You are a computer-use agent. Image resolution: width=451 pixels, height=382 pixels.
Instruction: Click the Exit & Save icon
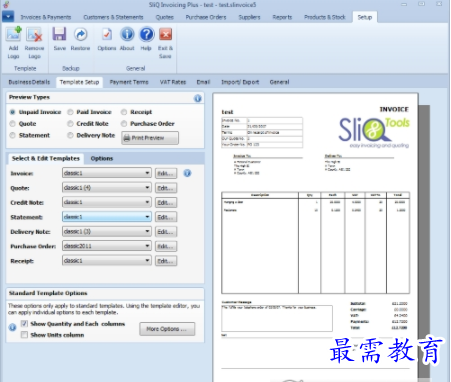[165, 34]
